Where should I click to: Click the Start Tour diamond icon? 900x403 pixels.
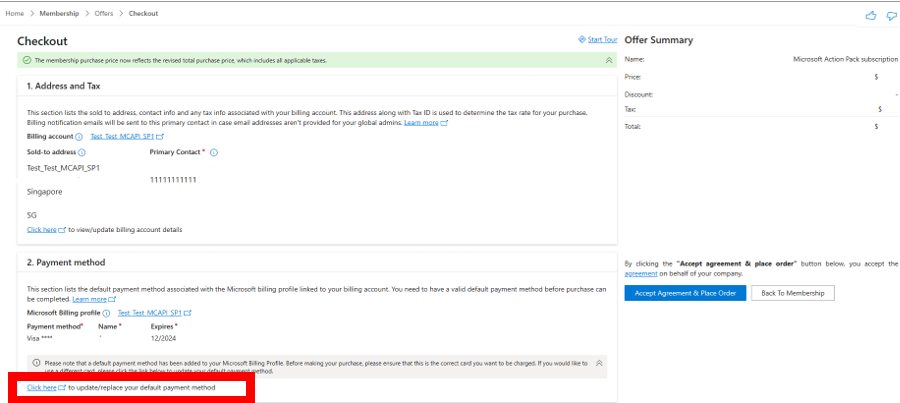(x=582, y=40)
